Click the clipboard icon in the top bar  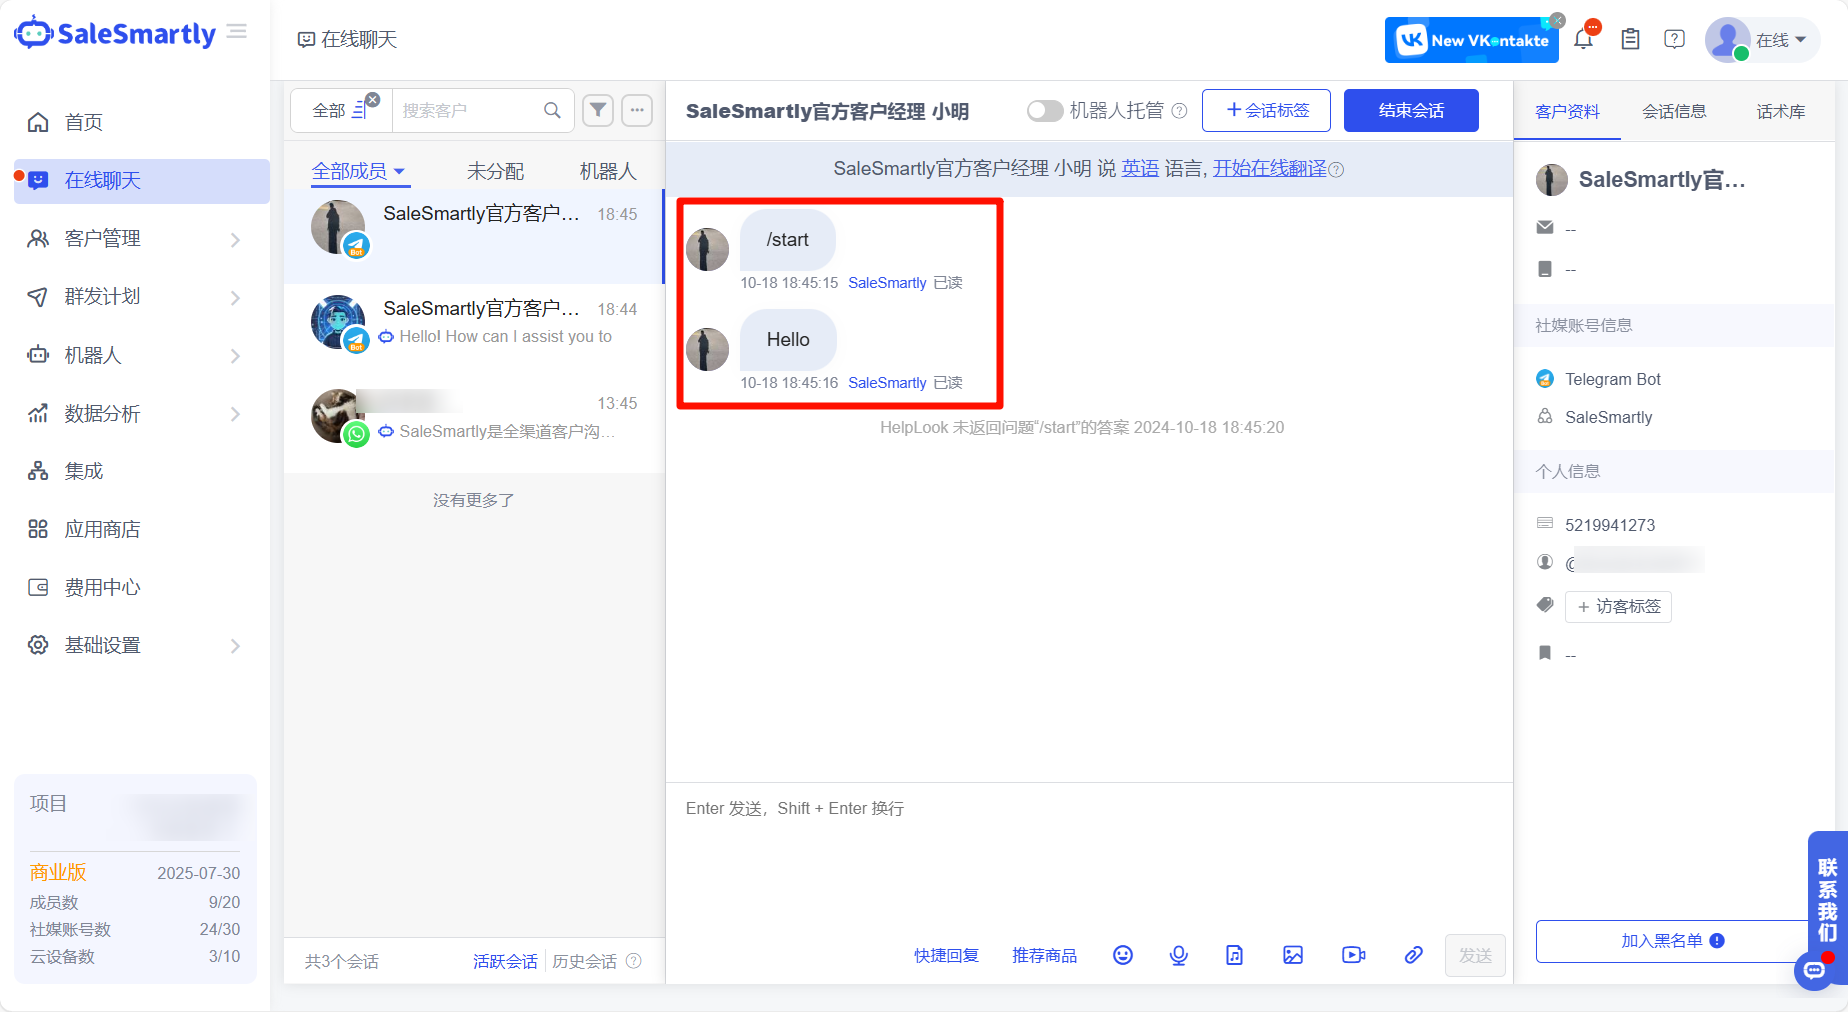[x=1629, y=38]
